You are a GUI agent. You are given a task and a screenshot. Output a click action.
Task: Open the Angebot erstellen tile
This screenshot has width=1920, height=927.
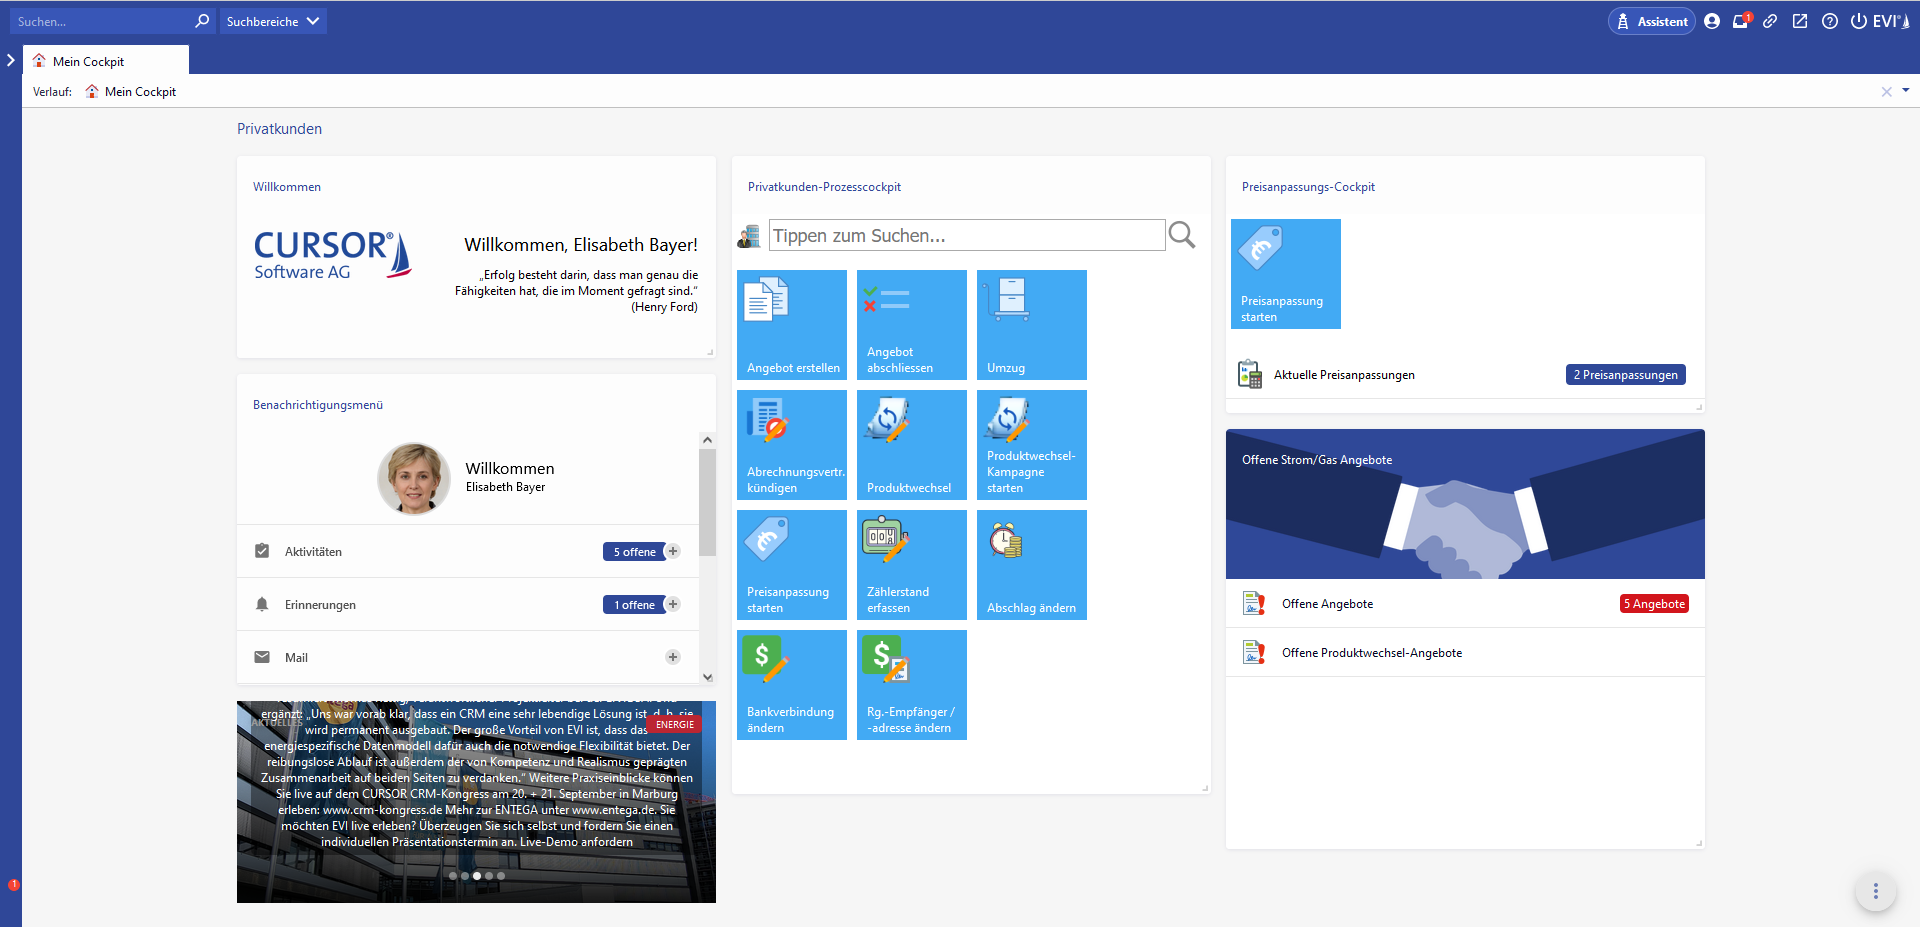pos(791,324)
